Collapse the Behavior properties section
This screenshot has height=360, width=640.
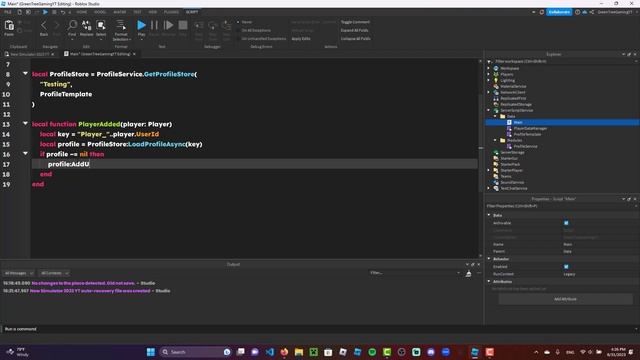click(489, 259)
